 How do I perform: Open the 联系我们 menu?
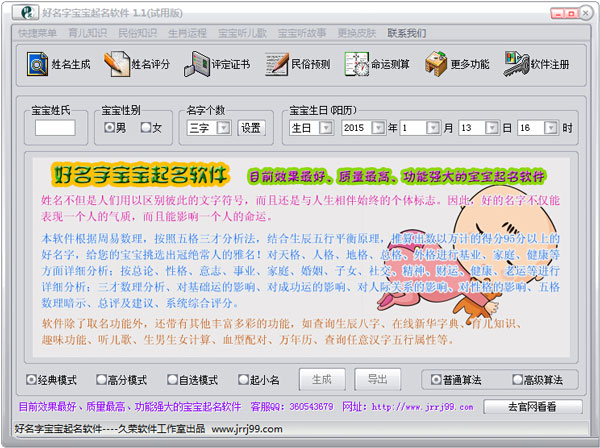pos(406,33)
